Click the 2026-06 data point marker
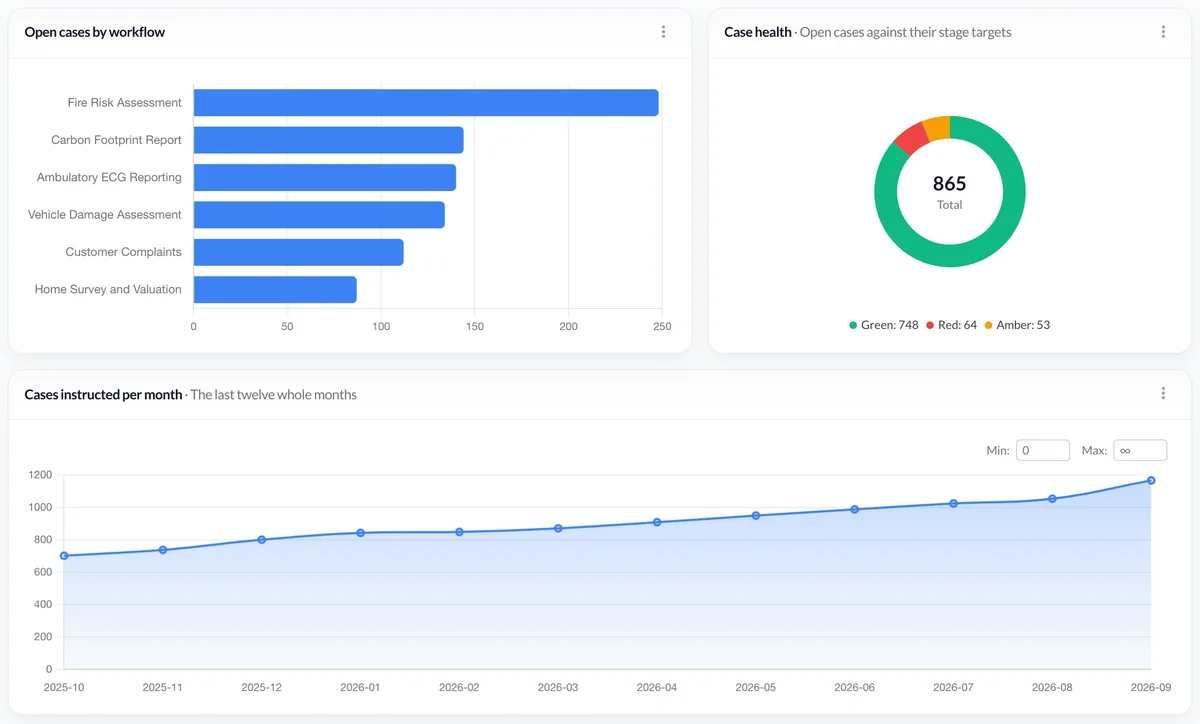 [x=855, y=509]
